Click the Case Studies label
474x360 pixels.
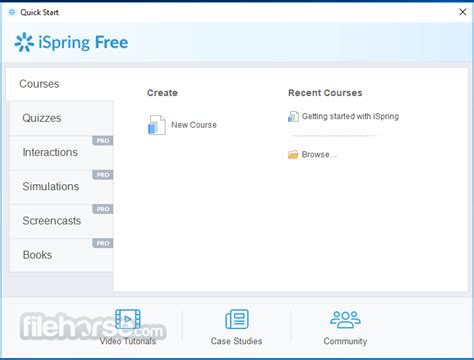236,341
